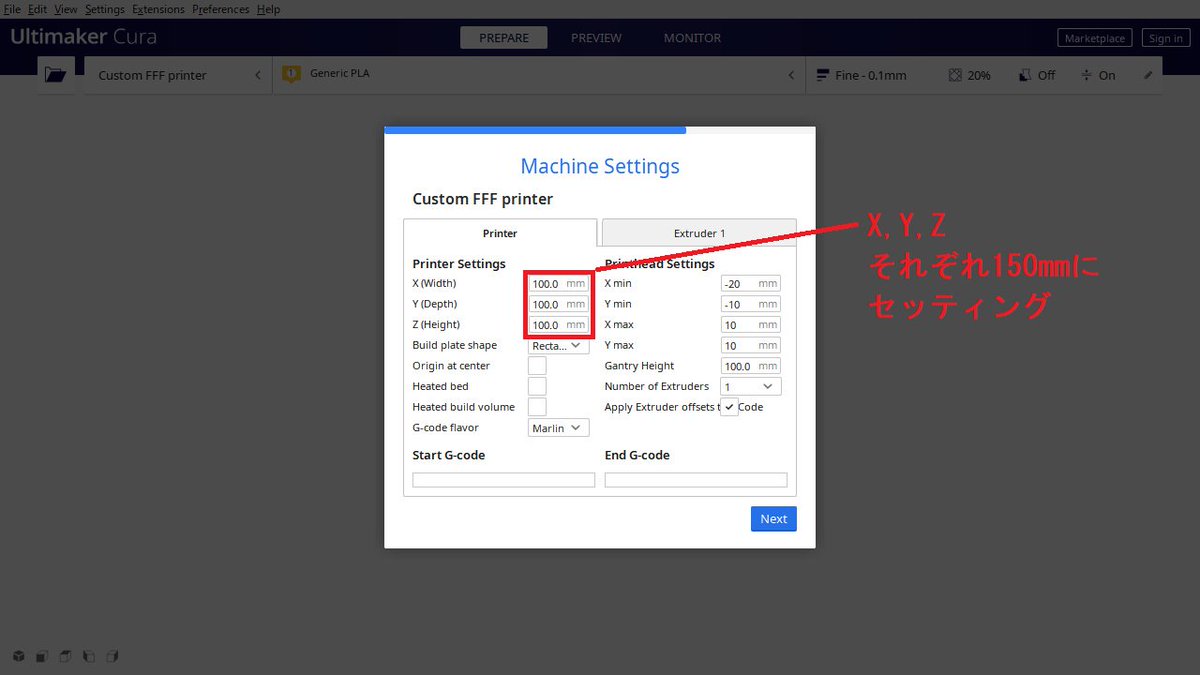Switch to the Extruder 1 tab
This screenshot has height=675, width=1200.
(699, 233)
